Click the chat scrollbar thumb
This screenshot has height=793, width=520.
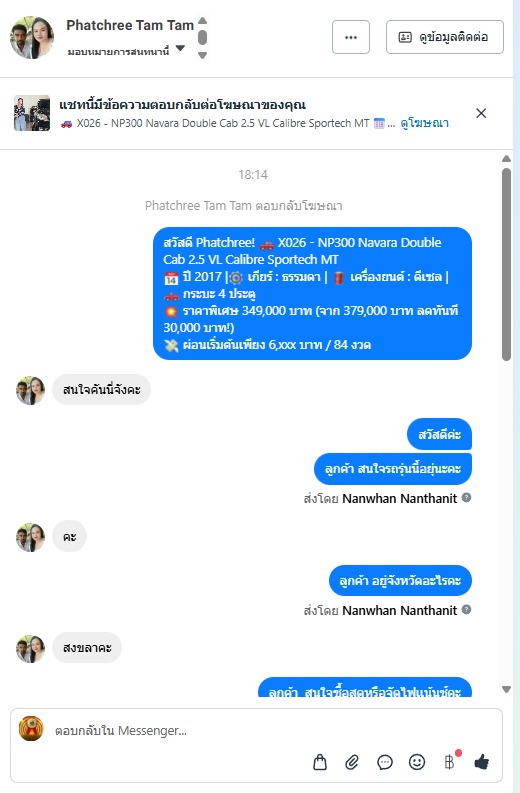pyautogui.click(x=506, y=265)
